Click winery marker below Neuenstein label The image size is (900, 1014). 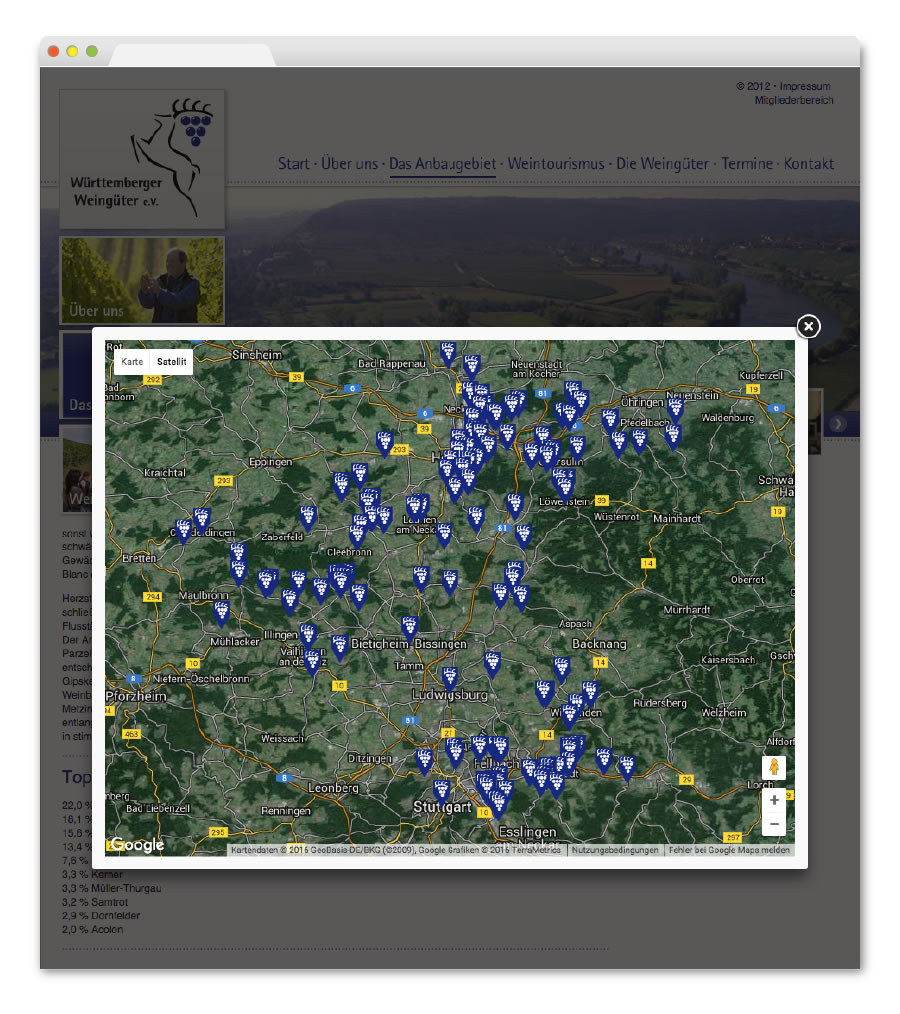pos(676,409)
